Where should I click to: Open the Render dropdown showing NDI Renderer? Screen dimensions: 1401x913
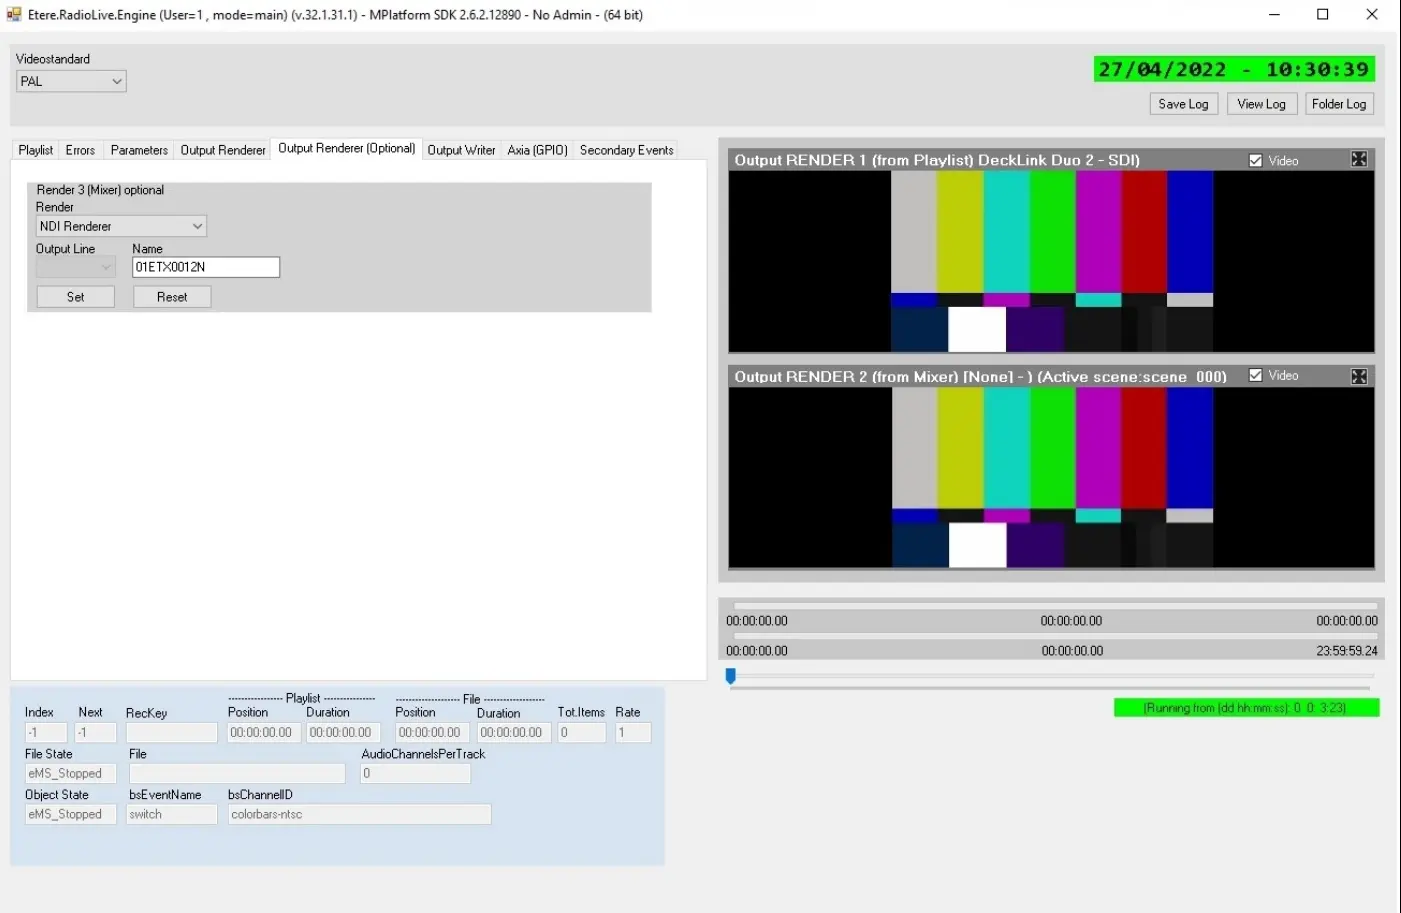click(x=121, y=226)
